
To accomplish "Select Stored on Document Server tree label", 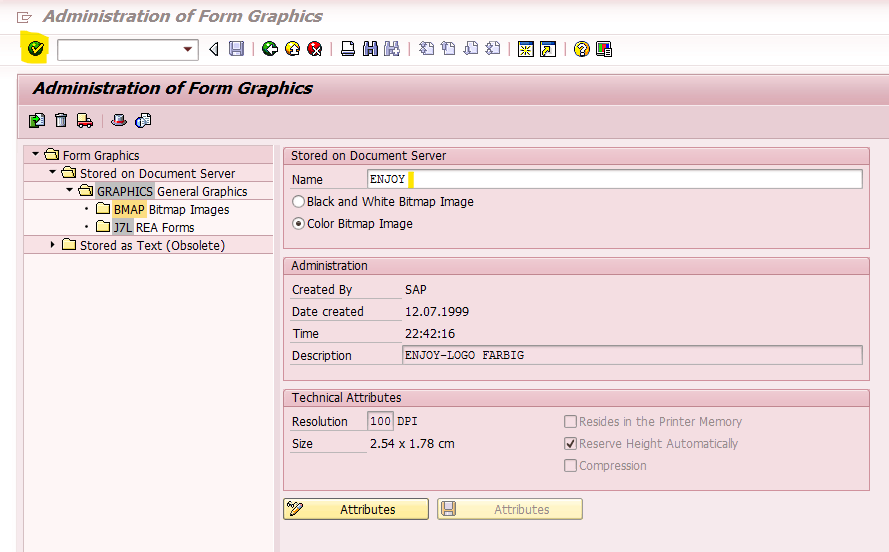I will pyautogui.click(x=157, y=173).
